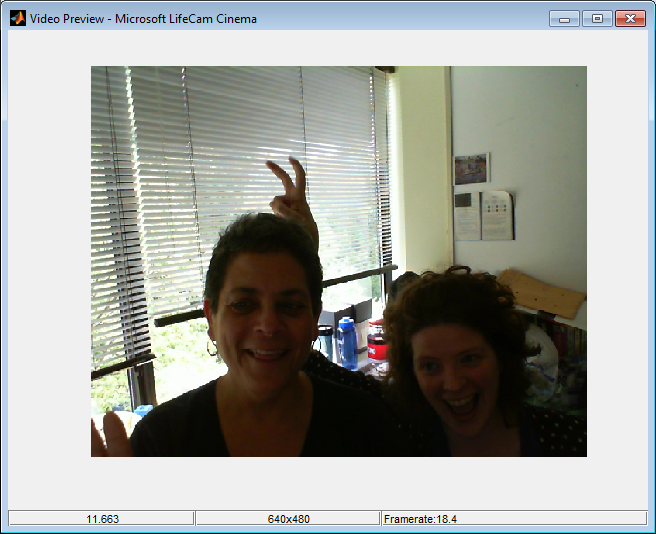Click the 640x480 resolution status field
Screen dimensions: 656x534
click(287, 518)
